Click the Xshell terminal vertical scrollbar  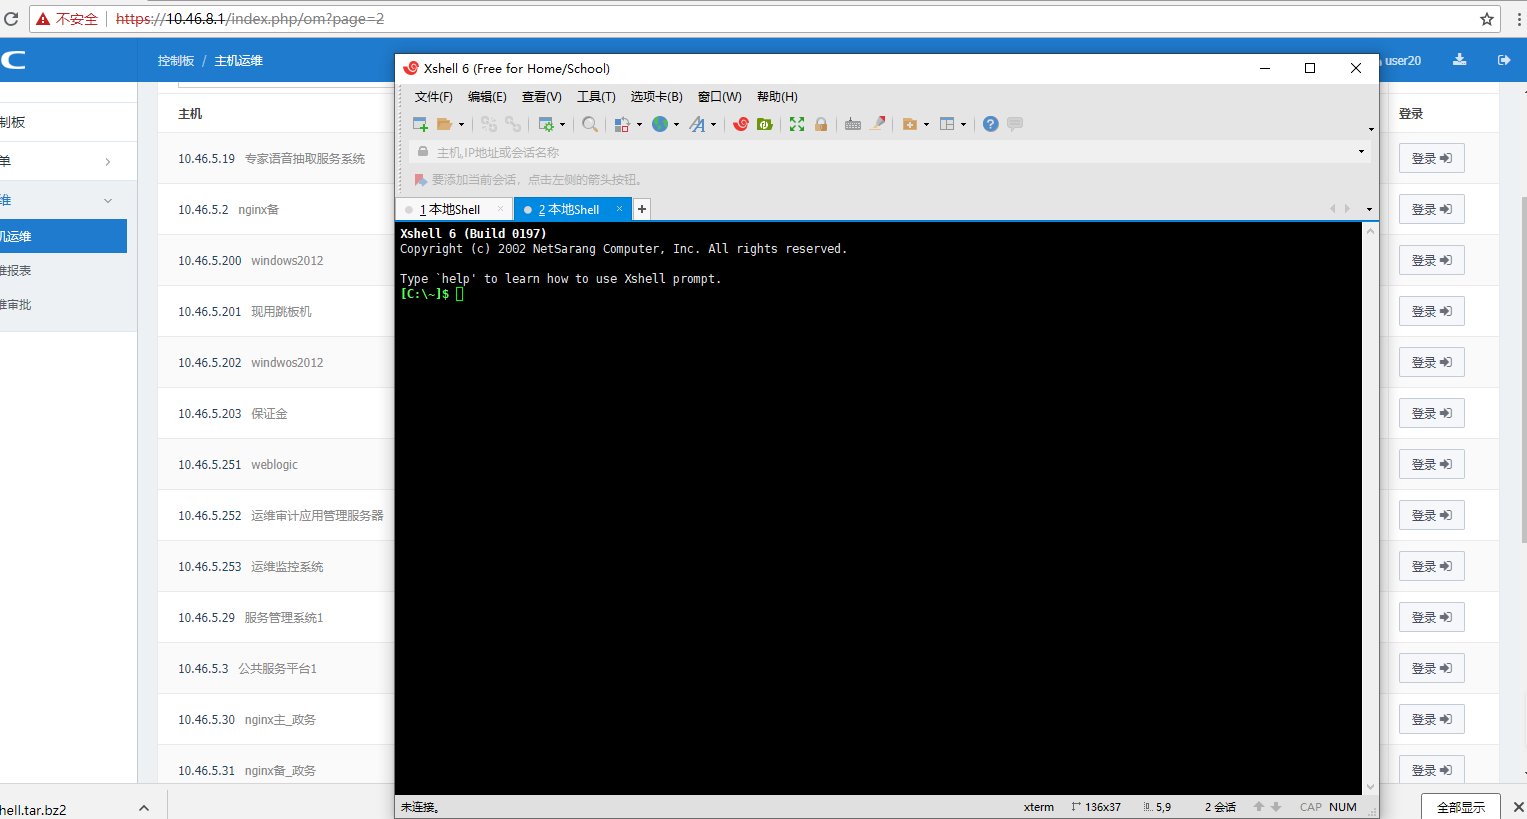pyautogui.click(x=1370, y=508)
